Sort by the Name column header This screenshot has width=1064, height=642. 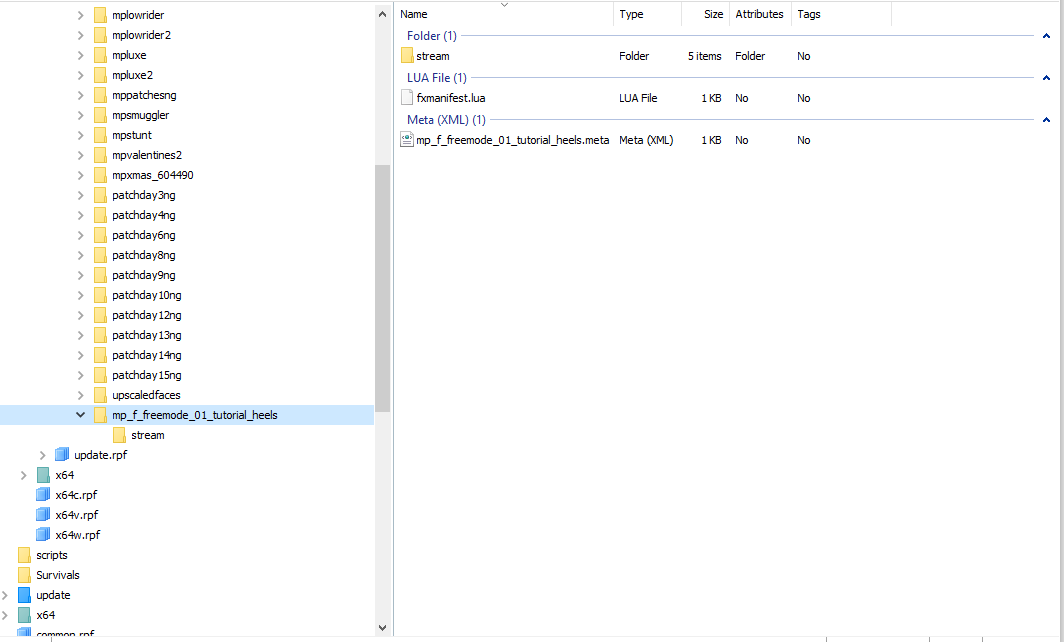[x=505, y=14]
